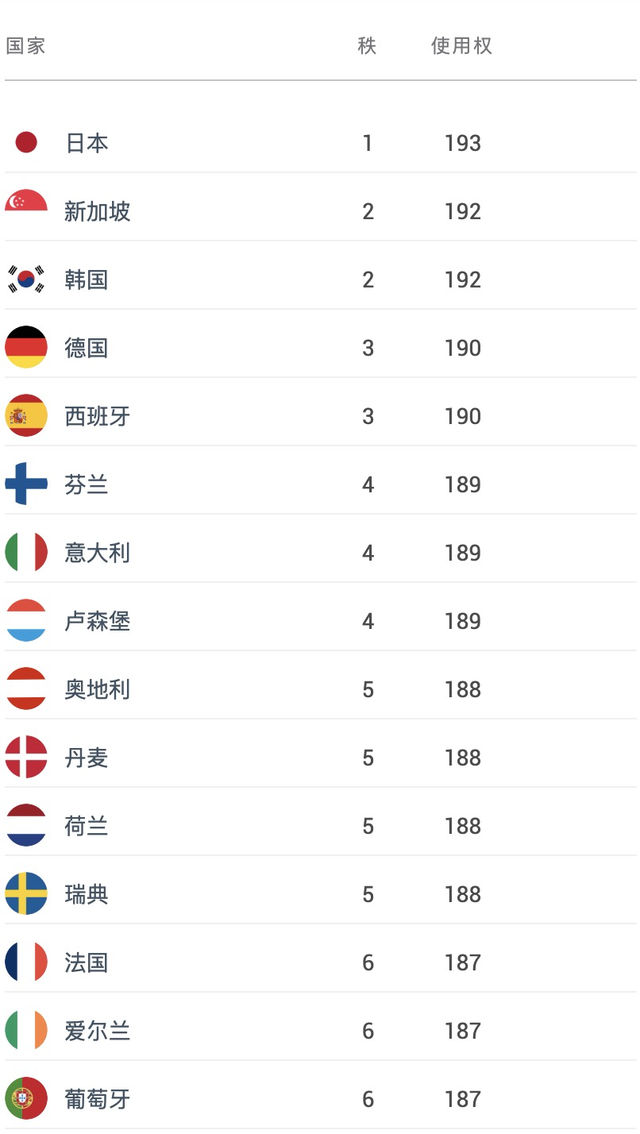Click the Portugal flag icon
640x1134 pixels.
point(26,1099)
